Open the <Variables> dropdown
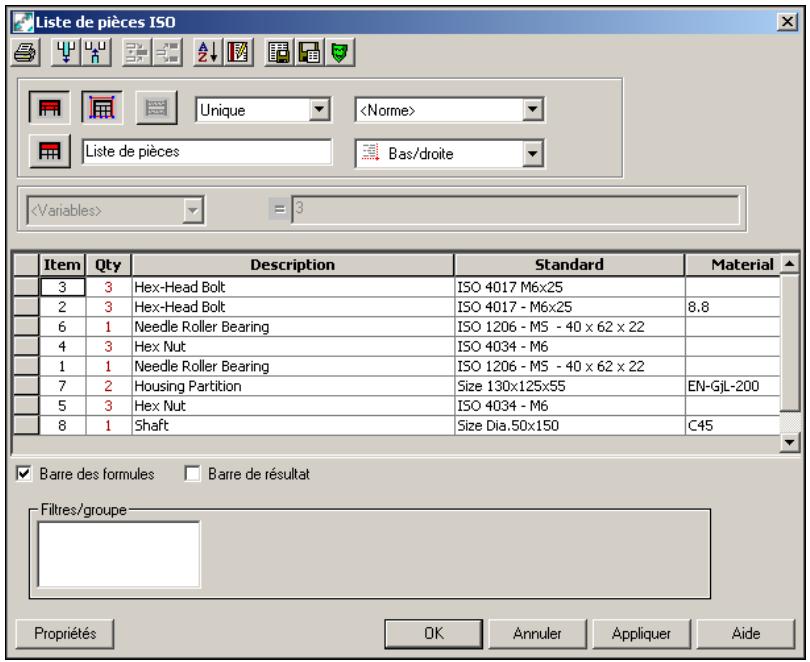 pyautogui.click(x=193, y=210)
